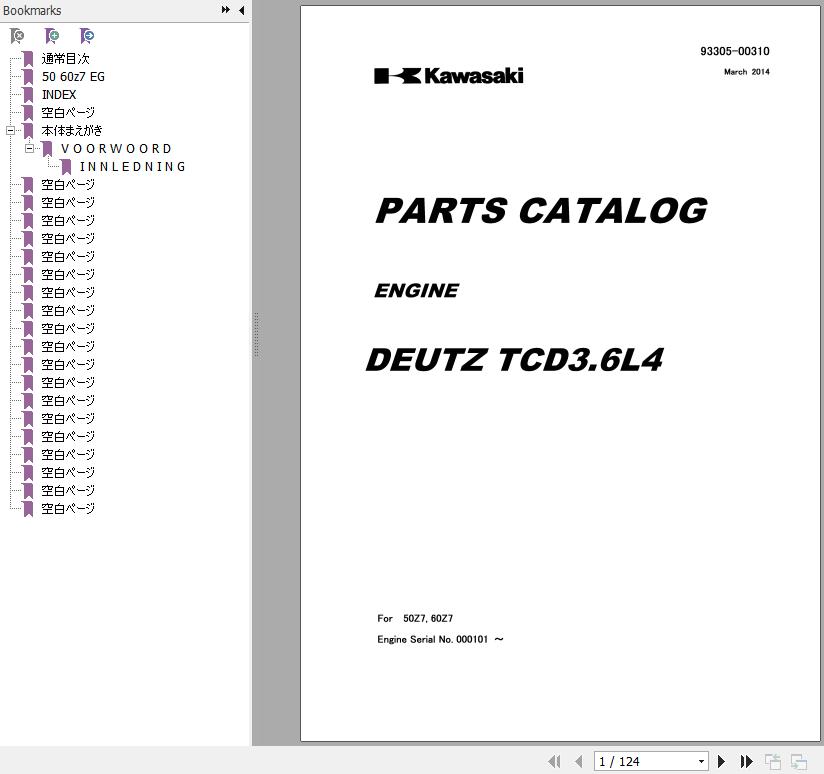The height and width of the screenshot is (774, 824).
Task: Click the PARTS CATALOG title on page
Action: click(541, 210)
